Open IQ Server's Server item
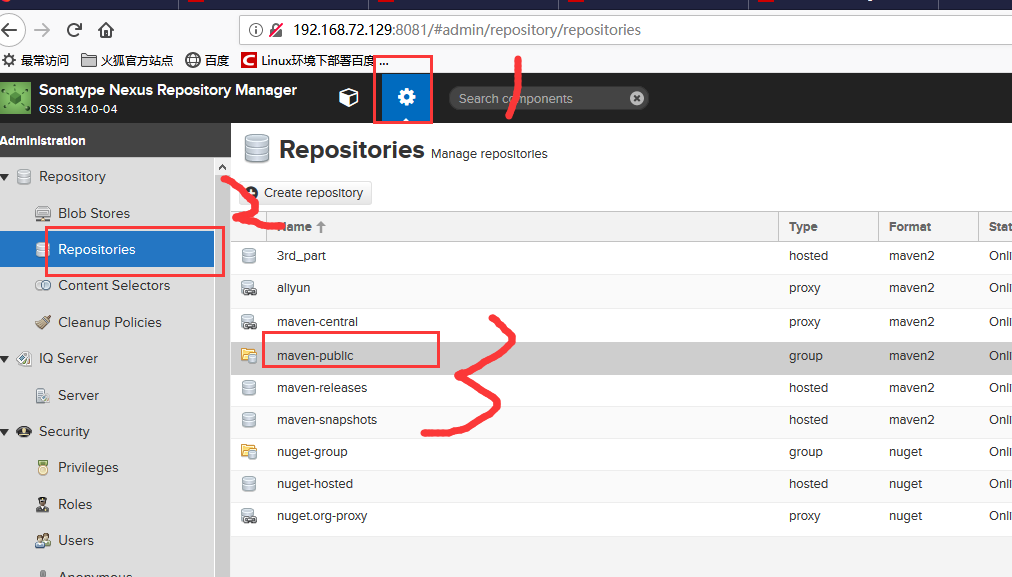This screenshot has height=577, width=1012. click(78, 395)
